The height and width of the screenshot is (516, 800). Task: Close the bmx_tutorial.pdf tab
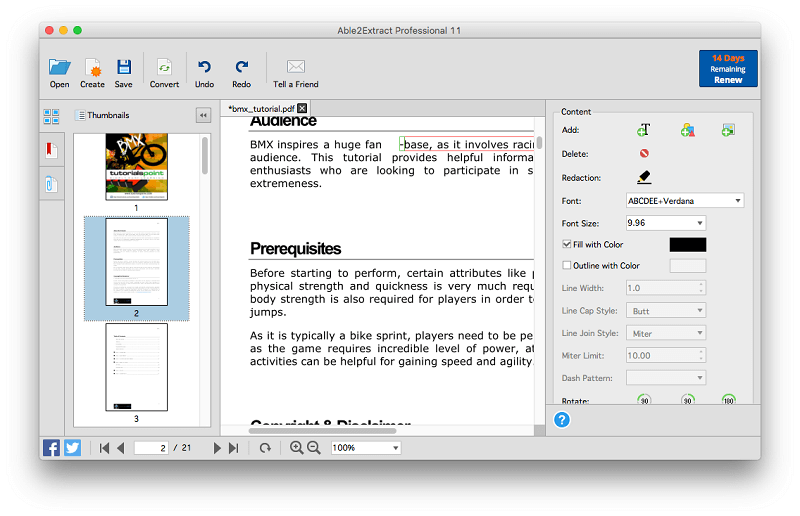302,108
